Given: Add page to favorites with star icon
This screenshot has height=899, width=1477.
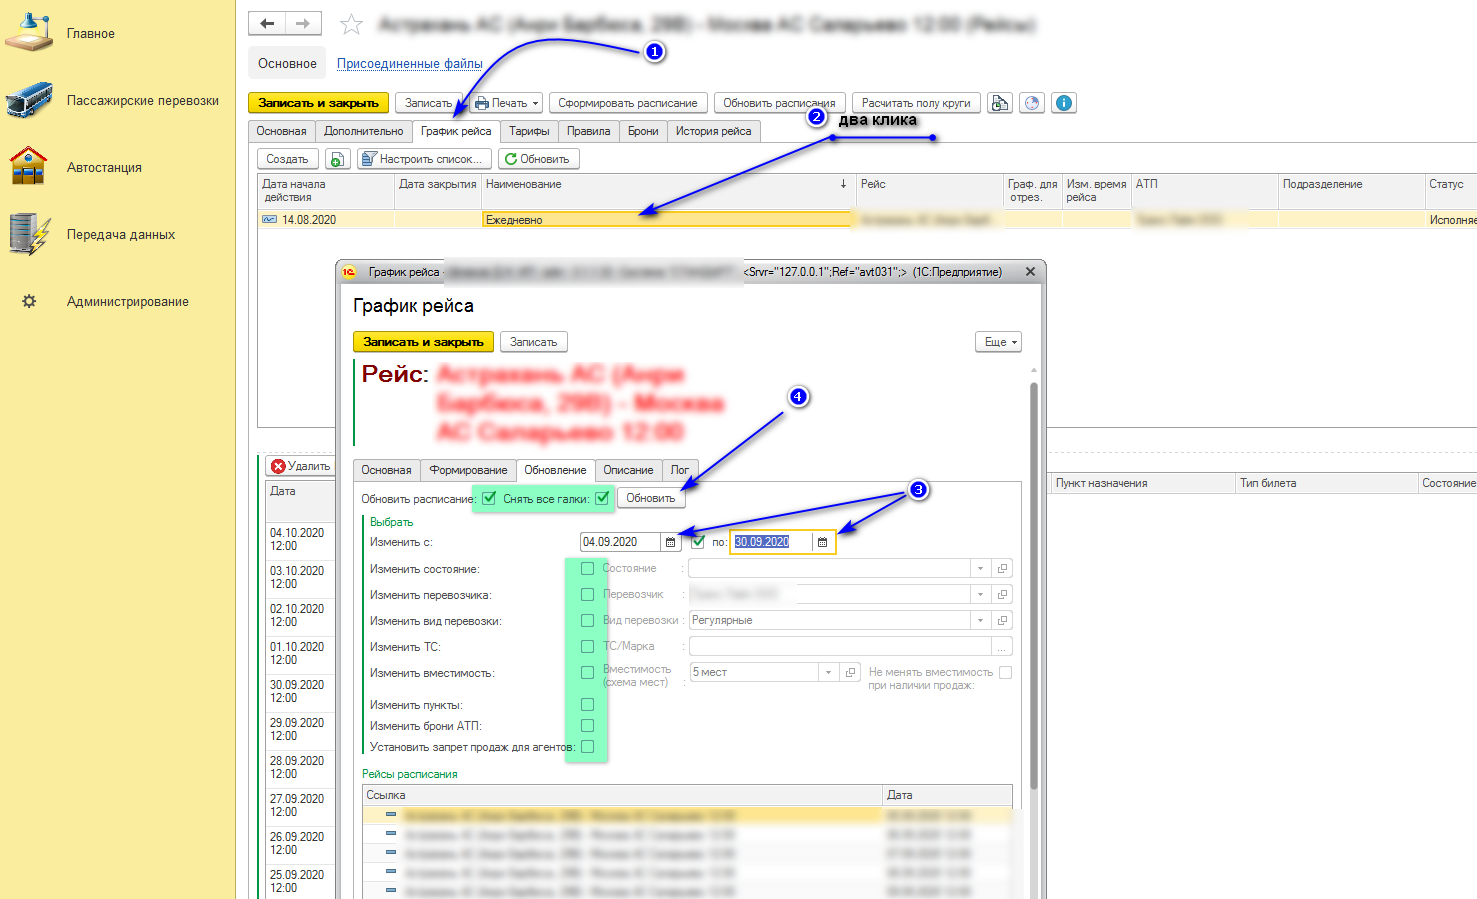Looking at the screenshot, I should tap(351, 24).
